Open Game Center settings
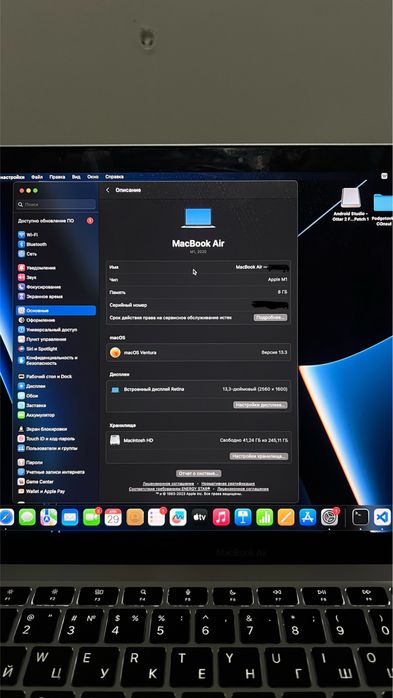This screenshot has width=393, height=698. 56,482
